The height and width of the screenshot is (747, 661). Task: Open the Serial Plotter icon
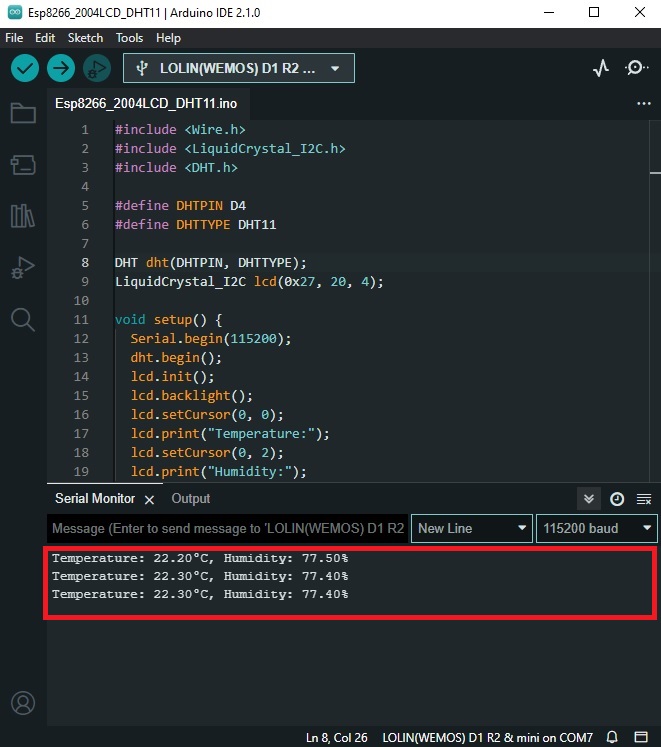pyautogui.click(x=601, y=68)
